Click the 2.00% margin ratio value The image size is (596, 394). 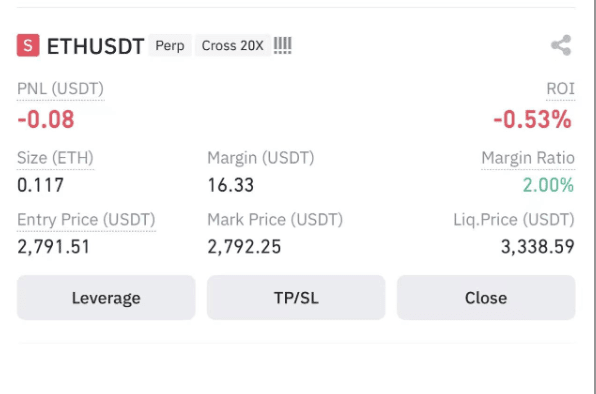pyautogui.click(x=548, y=185)
